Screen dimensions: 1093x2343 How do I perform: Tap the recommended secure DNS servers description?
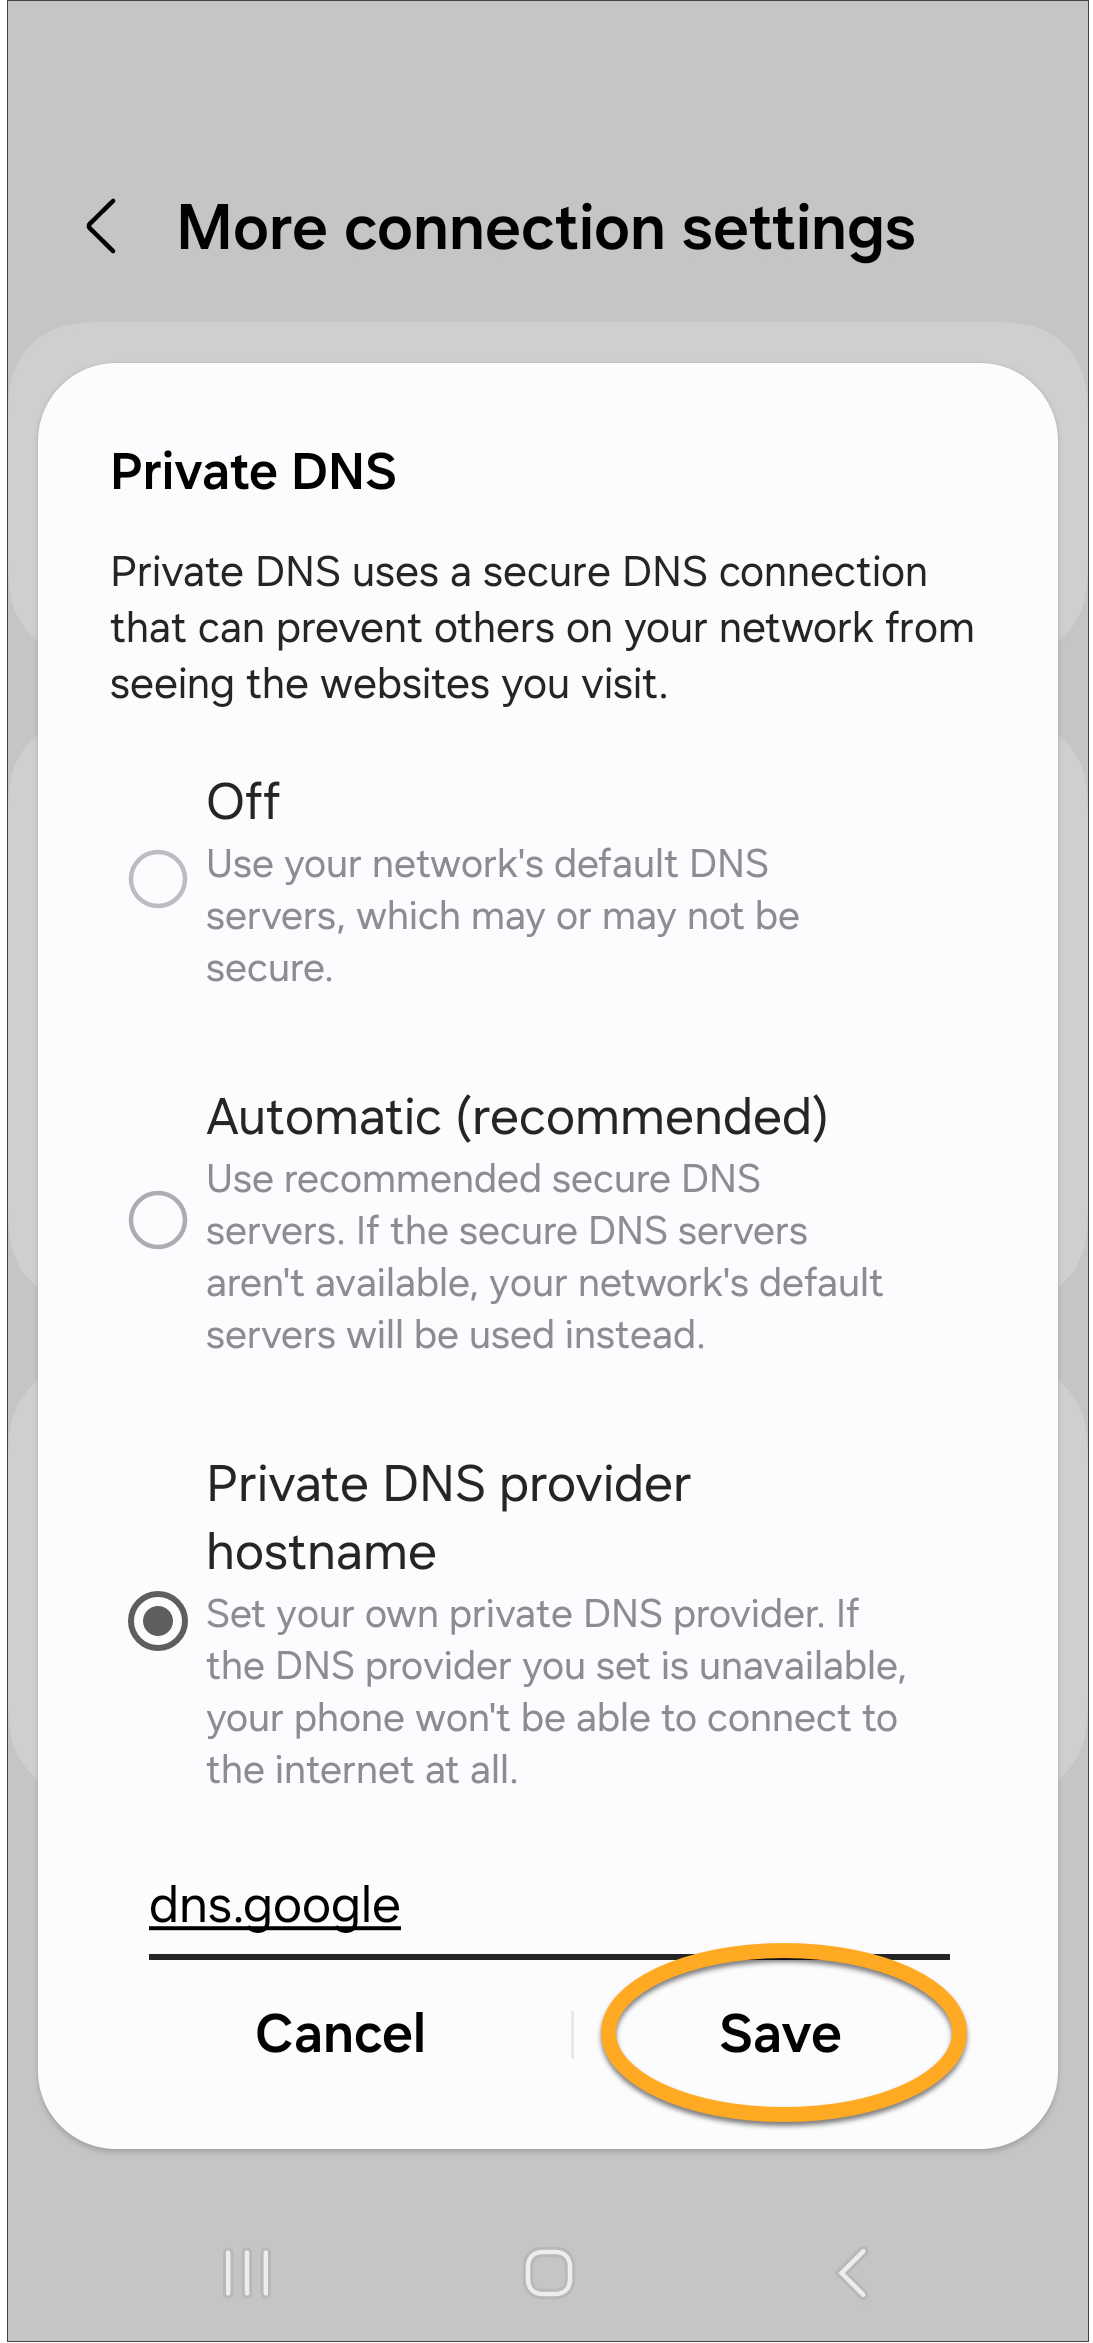pos(544,1257)
